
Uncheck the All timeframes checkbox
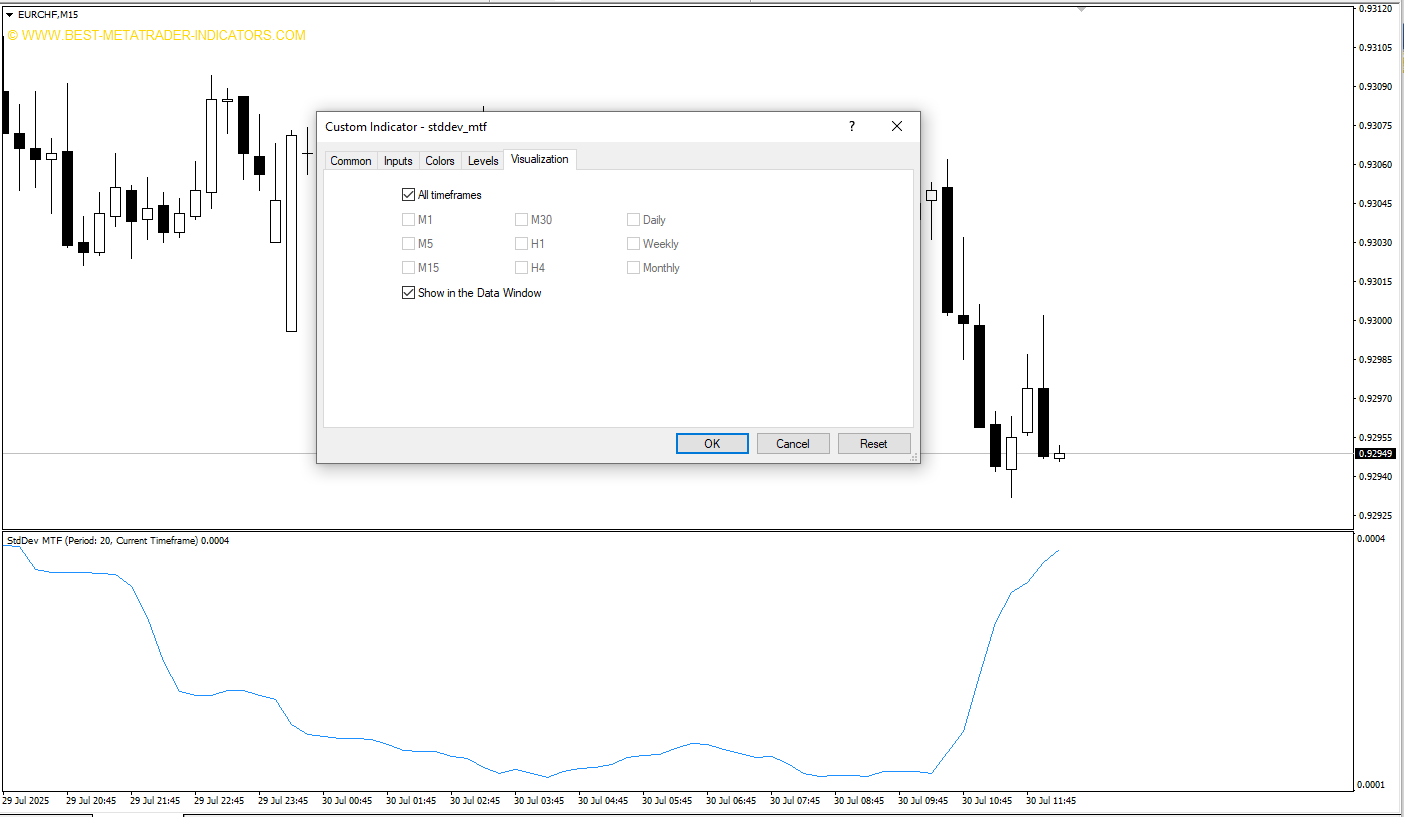[x=408, y=195]
